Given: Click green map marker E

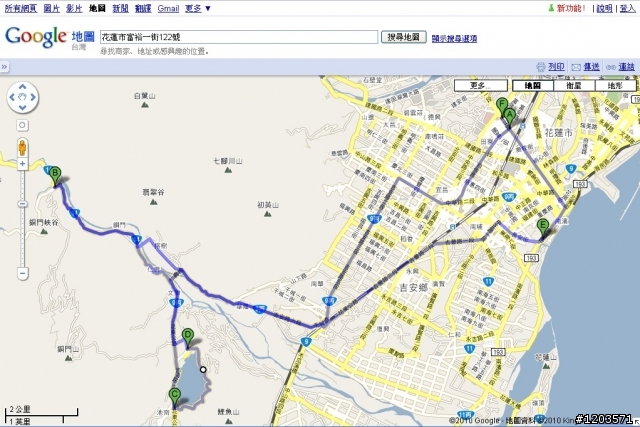Looking at the screenshot, I should pyautogui.click(x=542, y=229).
